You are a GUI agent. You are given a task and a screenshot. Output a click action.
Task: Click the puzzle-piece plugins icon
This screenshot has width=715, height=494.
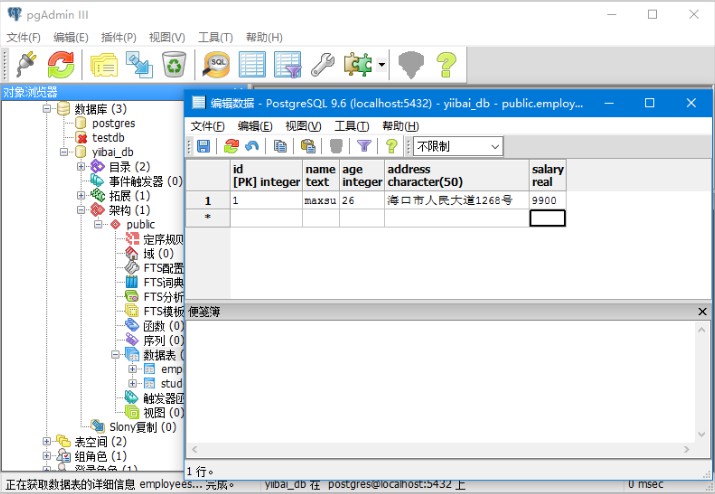358,64
